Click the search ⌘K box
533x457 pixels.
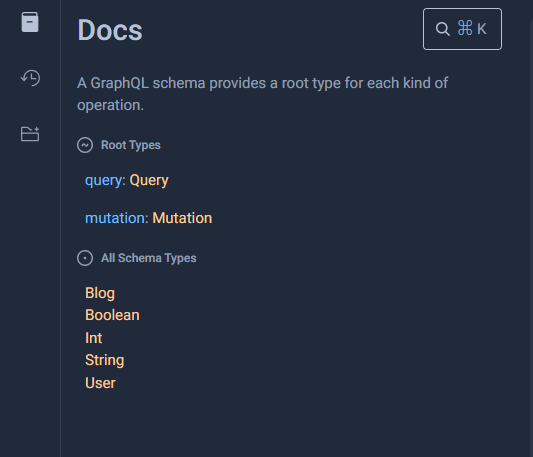click(x=462, y=29)
